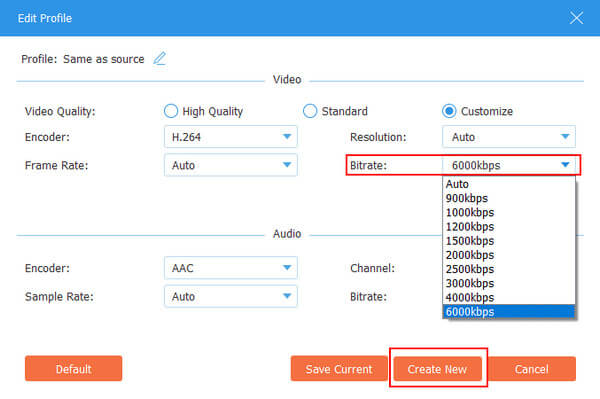600x399 pixels.
Task: Collapse the video Bitrate 6000kbps dropdown
Action: [x=509, y=165]
